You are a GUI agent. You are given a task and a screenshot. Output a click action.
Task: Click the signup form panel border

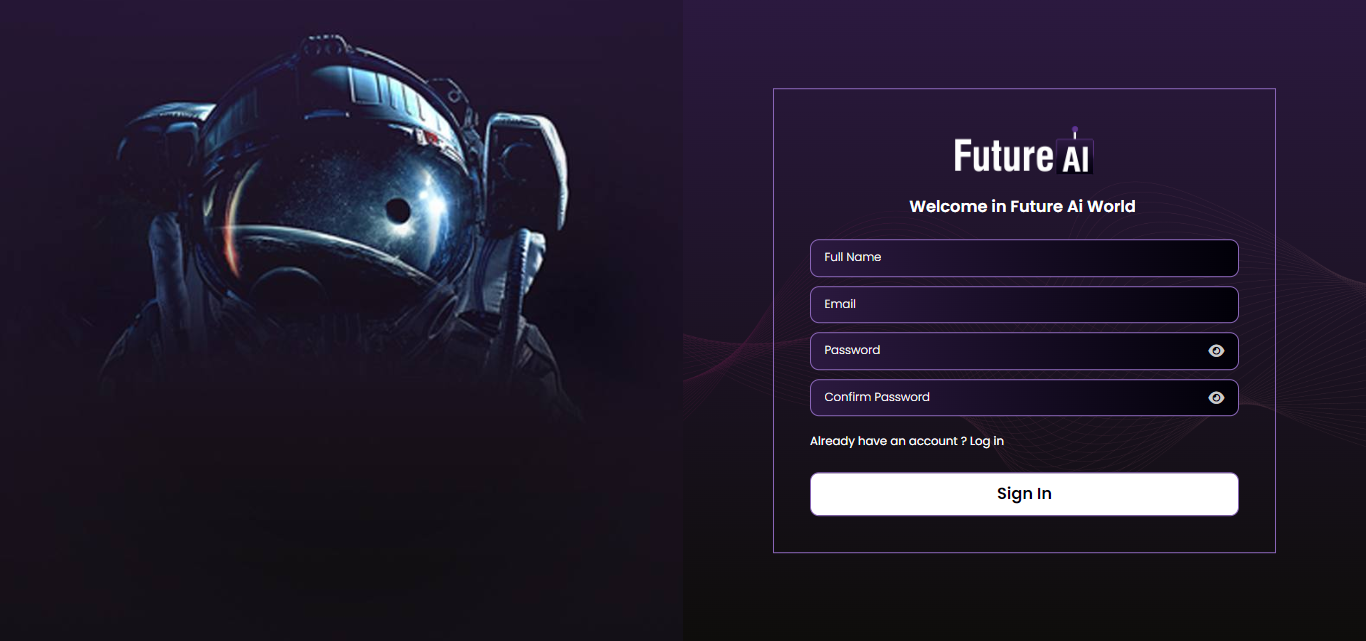774,320
